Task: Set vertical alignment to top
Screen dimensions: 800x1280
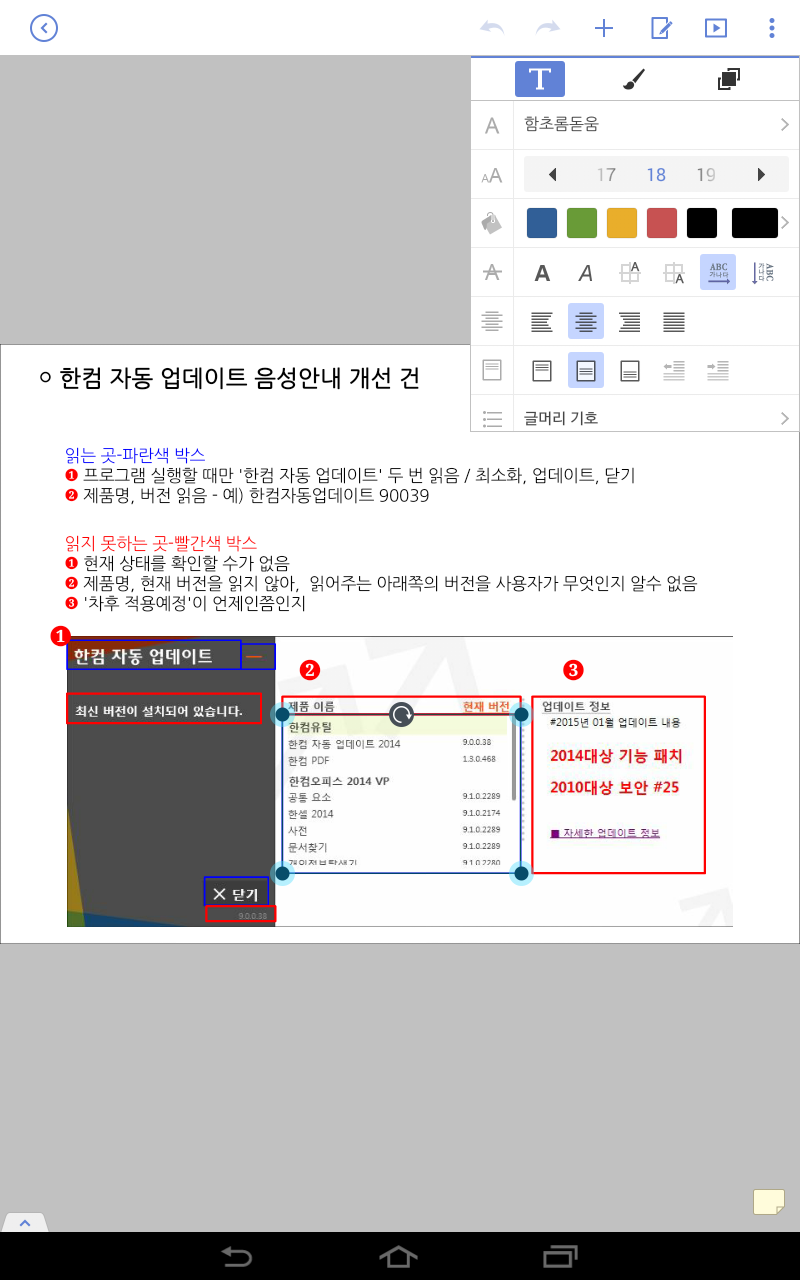Action: tap(542, 371)
